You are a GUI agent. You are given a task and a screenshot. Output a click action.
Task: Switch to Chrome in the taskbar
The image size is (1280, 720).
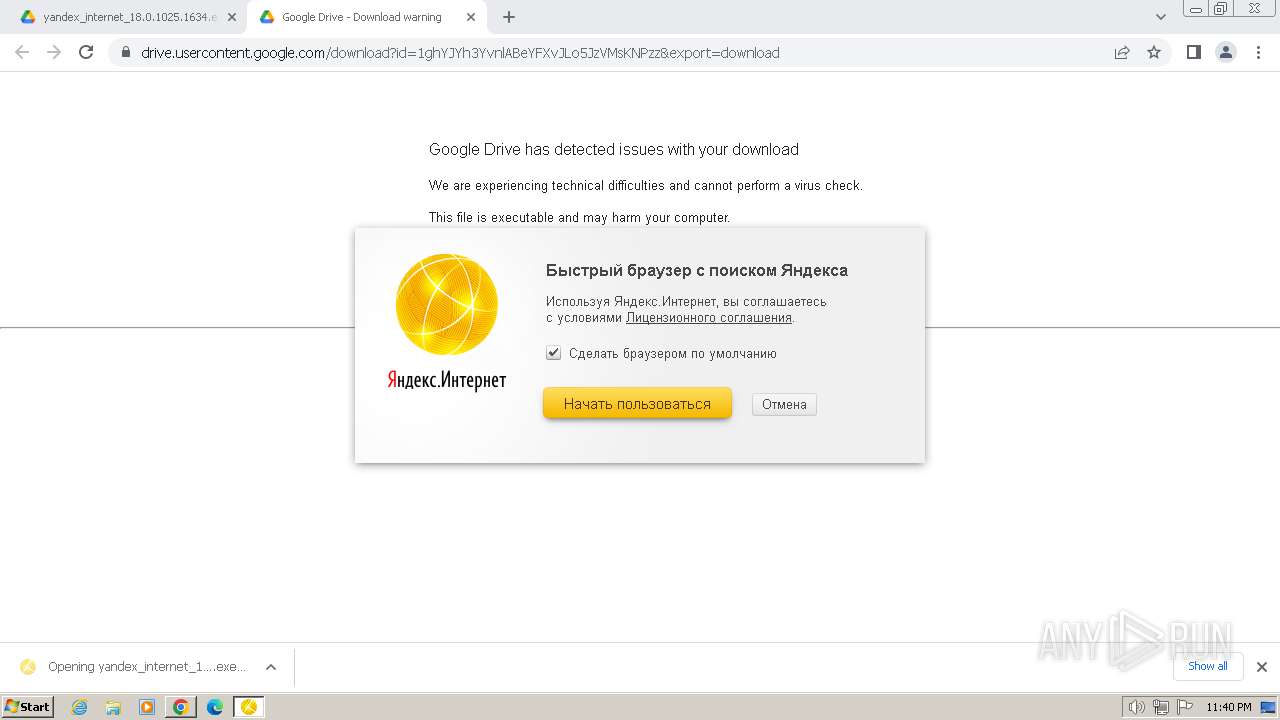(x=181, y=707)
